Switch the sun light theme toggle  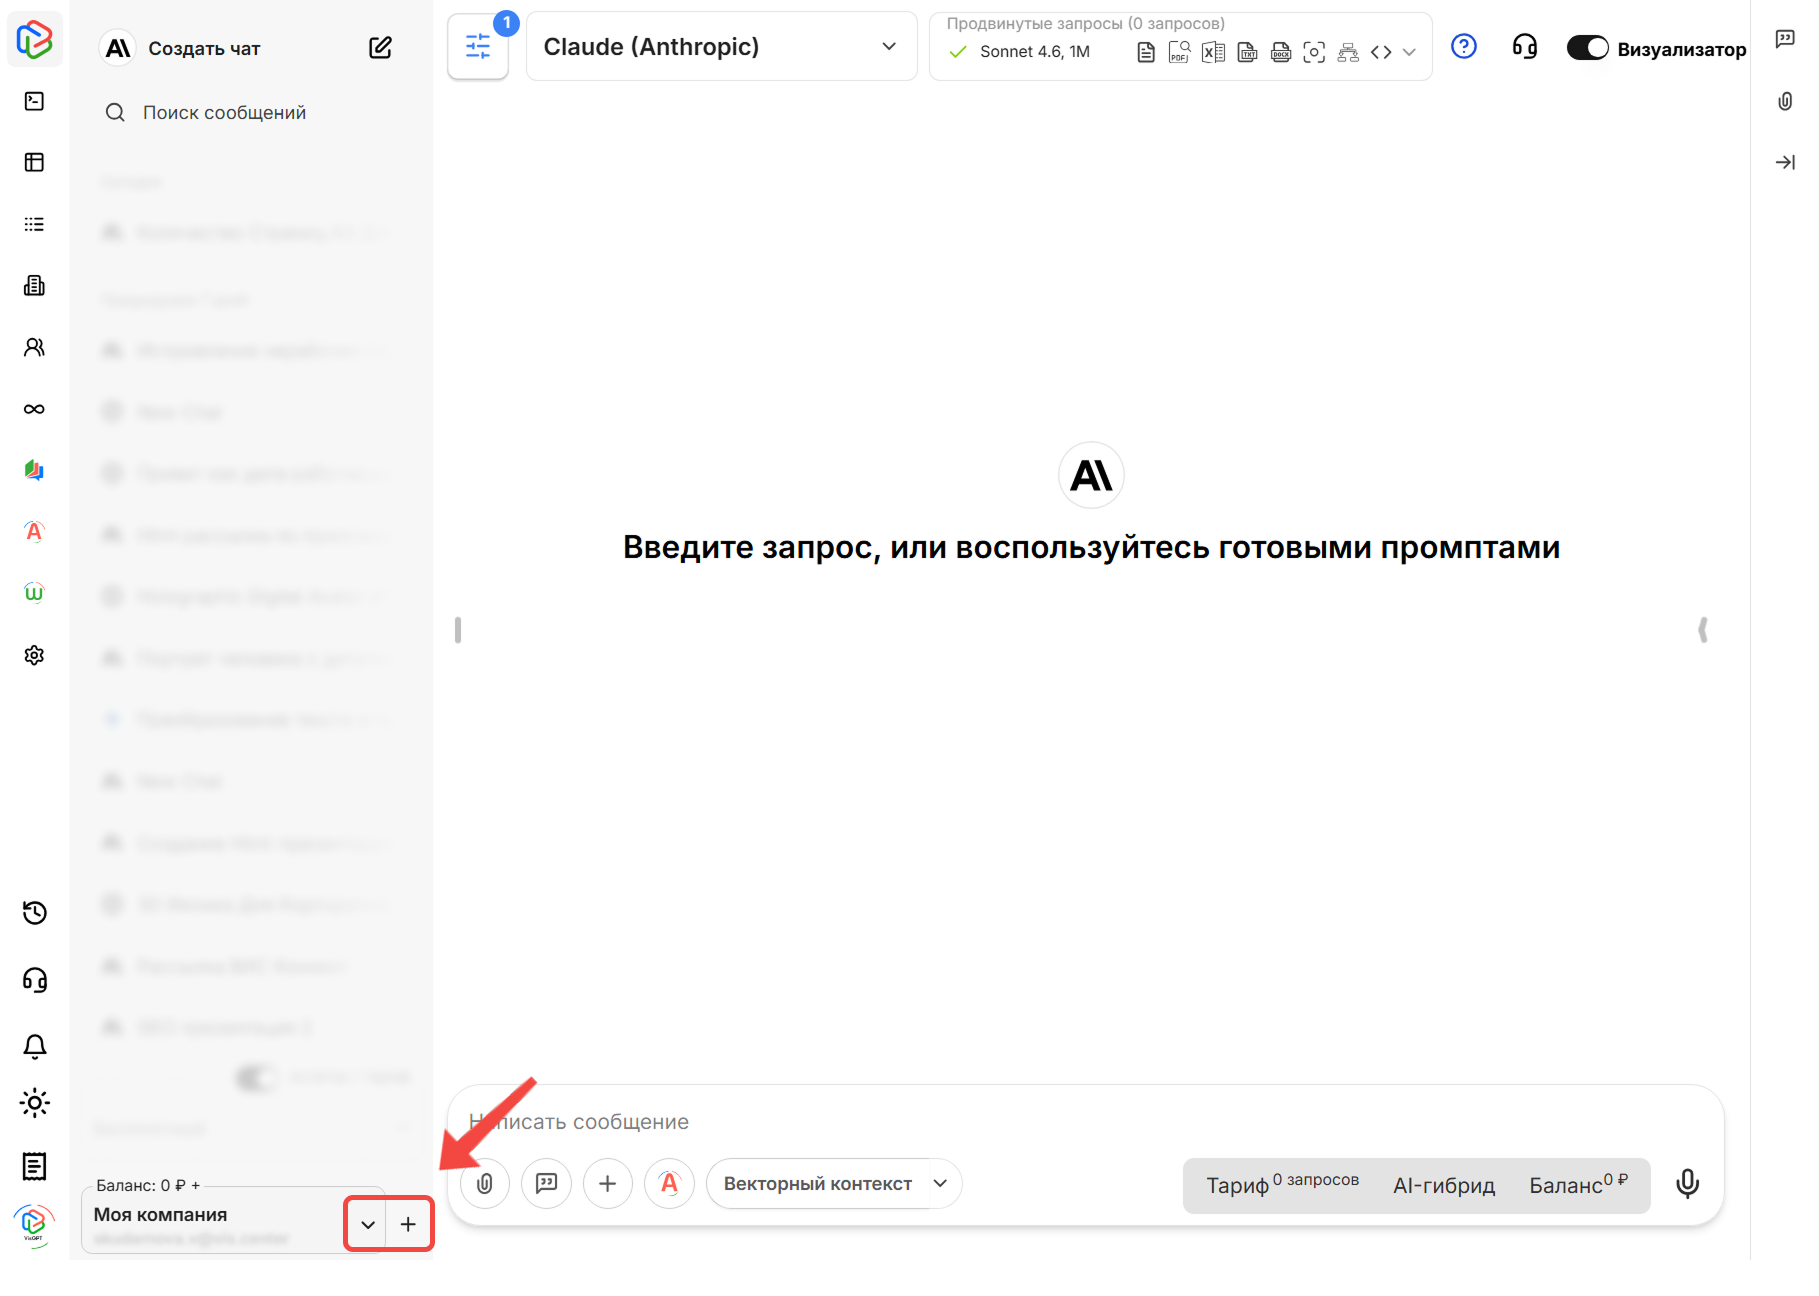pyautogui.click(x=35, y=1104)
